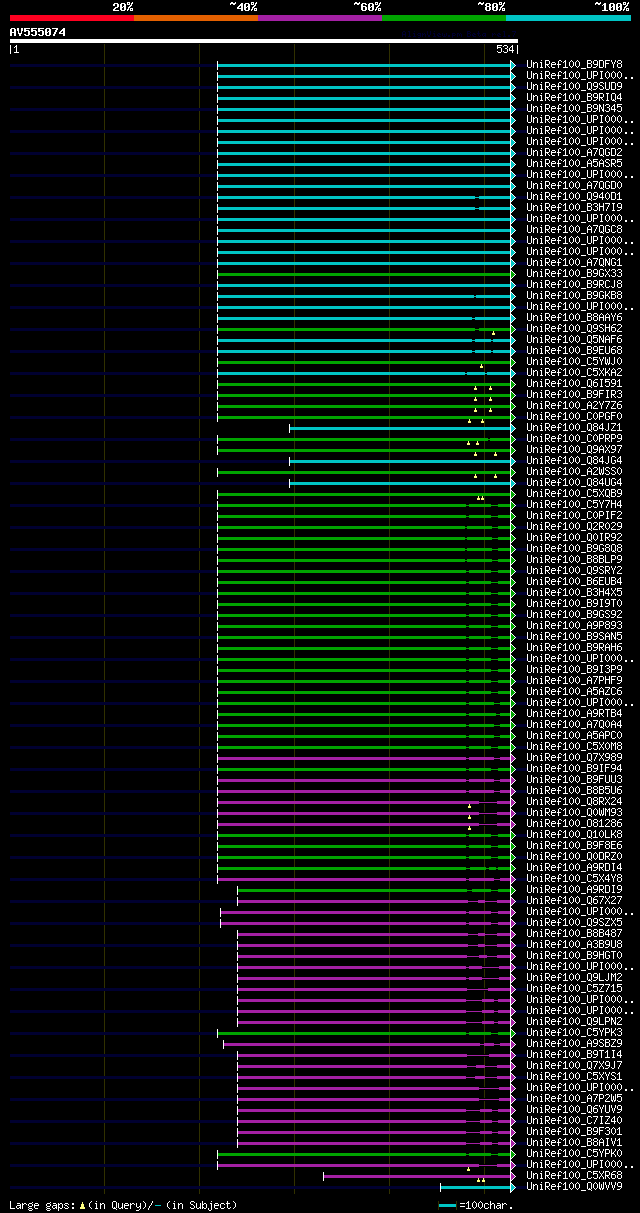Open the UniRef100_B9RIQ4 hit label
This screenshot has height=1213, width=640.
tap(575, 97)
